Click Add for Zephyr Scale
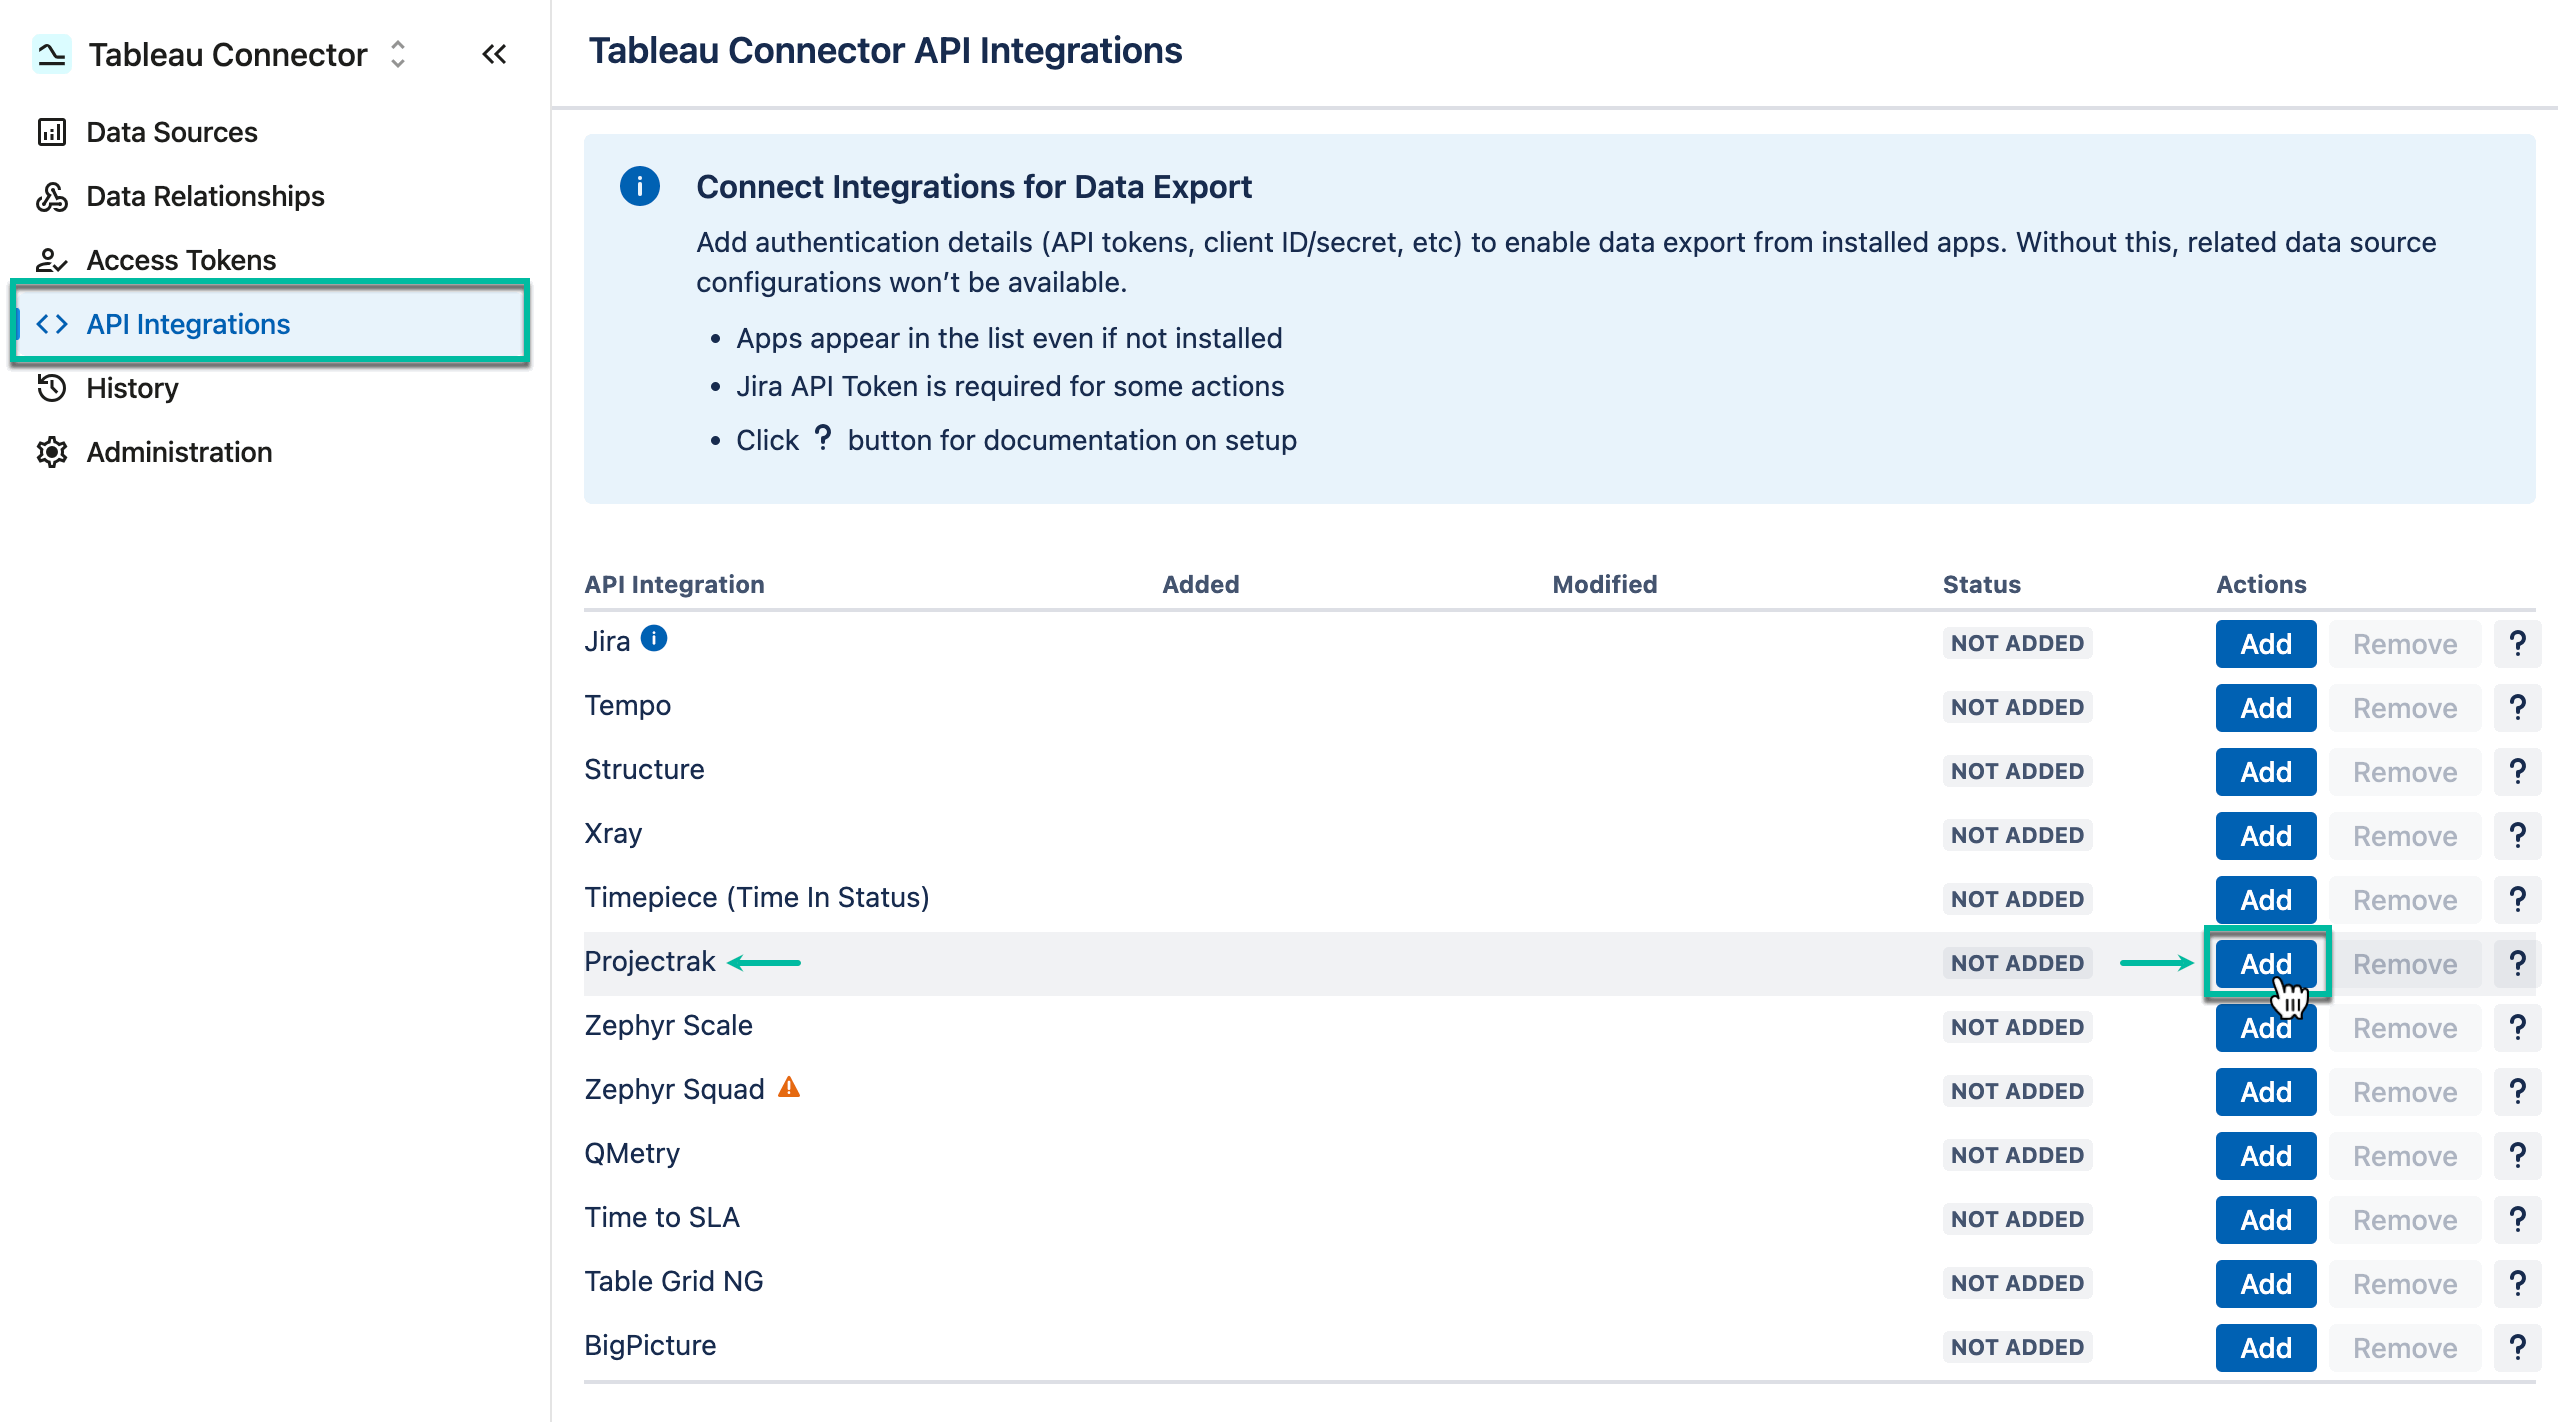 tap(2265, 1027)
